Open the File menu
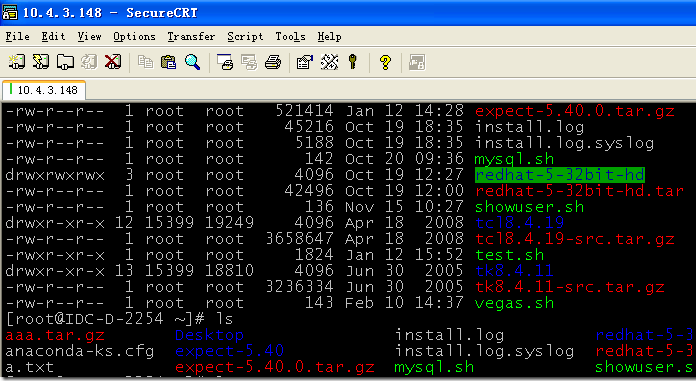Image resolution: width=696 pixels, height=381 pixels. [17, 36]
